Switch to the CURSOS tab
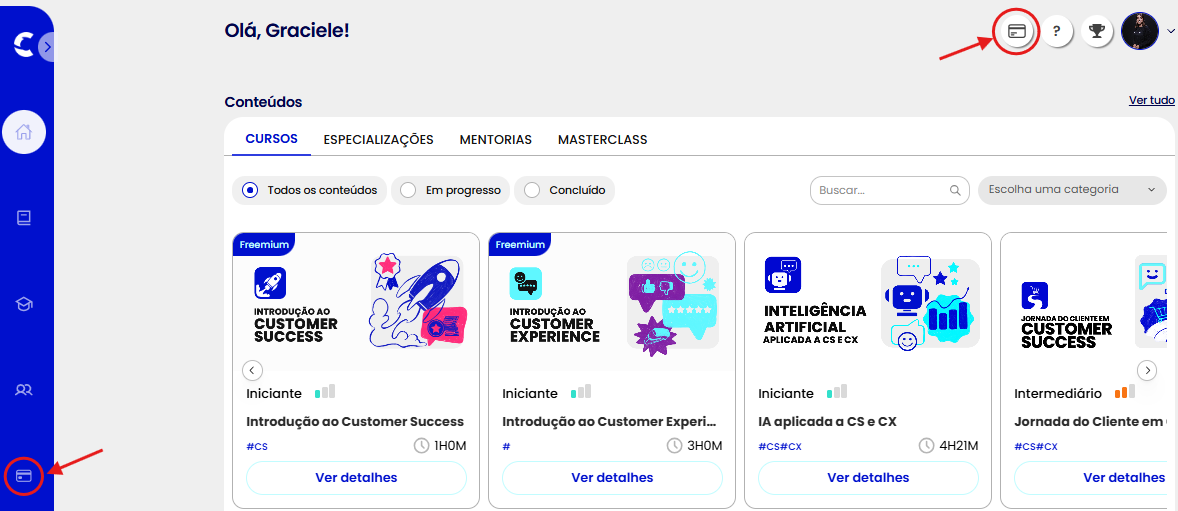 pyautogui.click(x=271, y=139)
